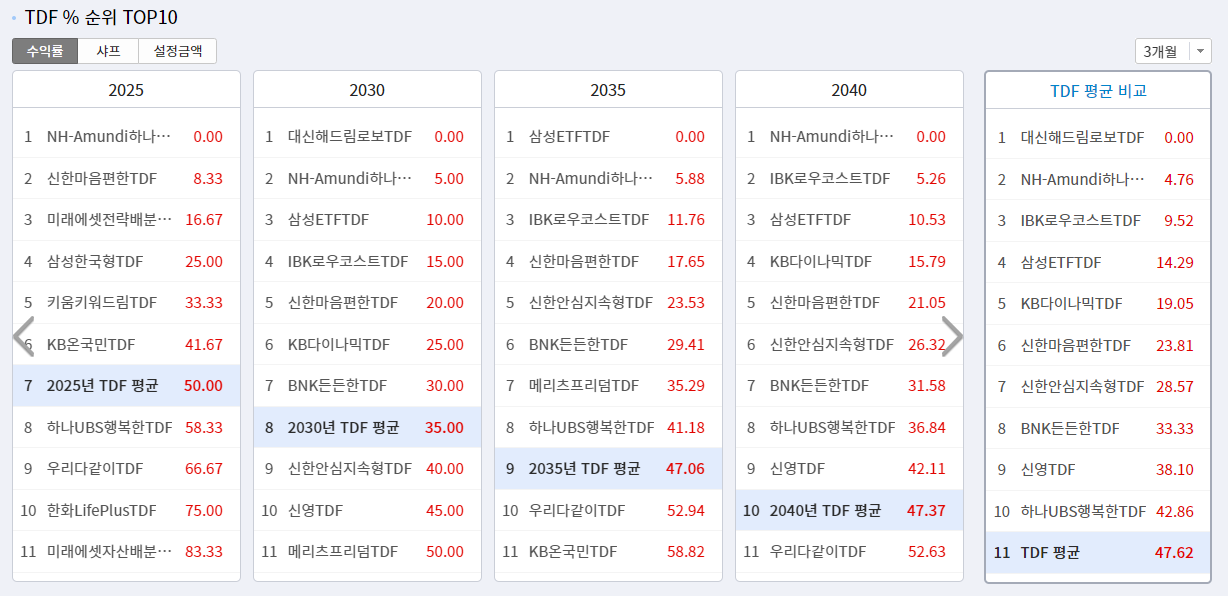The height and width of the screenshot is (596, 1228).
Task: Click the 2025 card header
Action: click(126, 90)
